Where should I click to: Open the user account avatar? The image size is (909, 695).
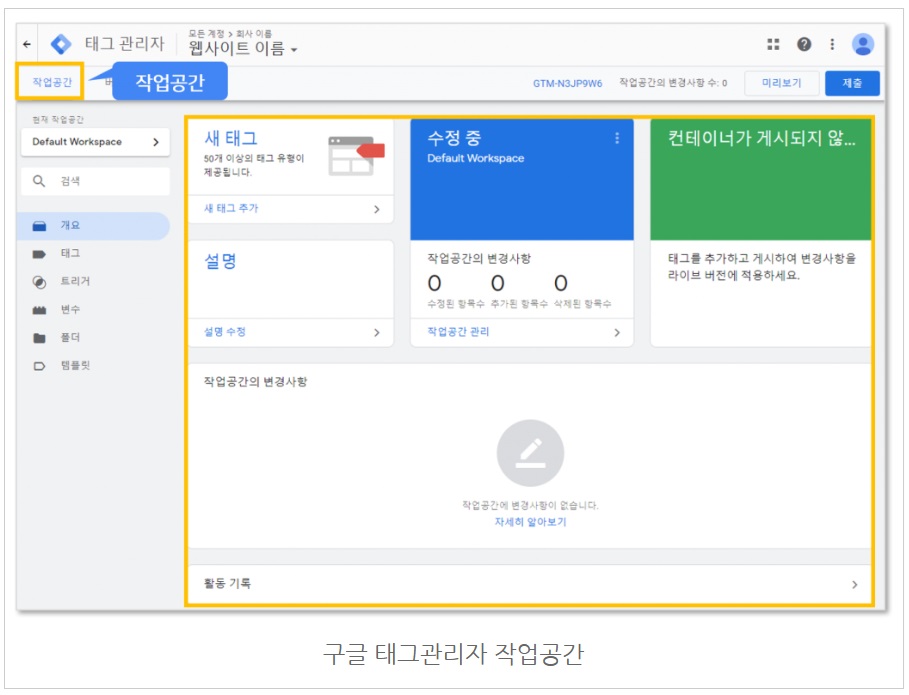(863, 44)
